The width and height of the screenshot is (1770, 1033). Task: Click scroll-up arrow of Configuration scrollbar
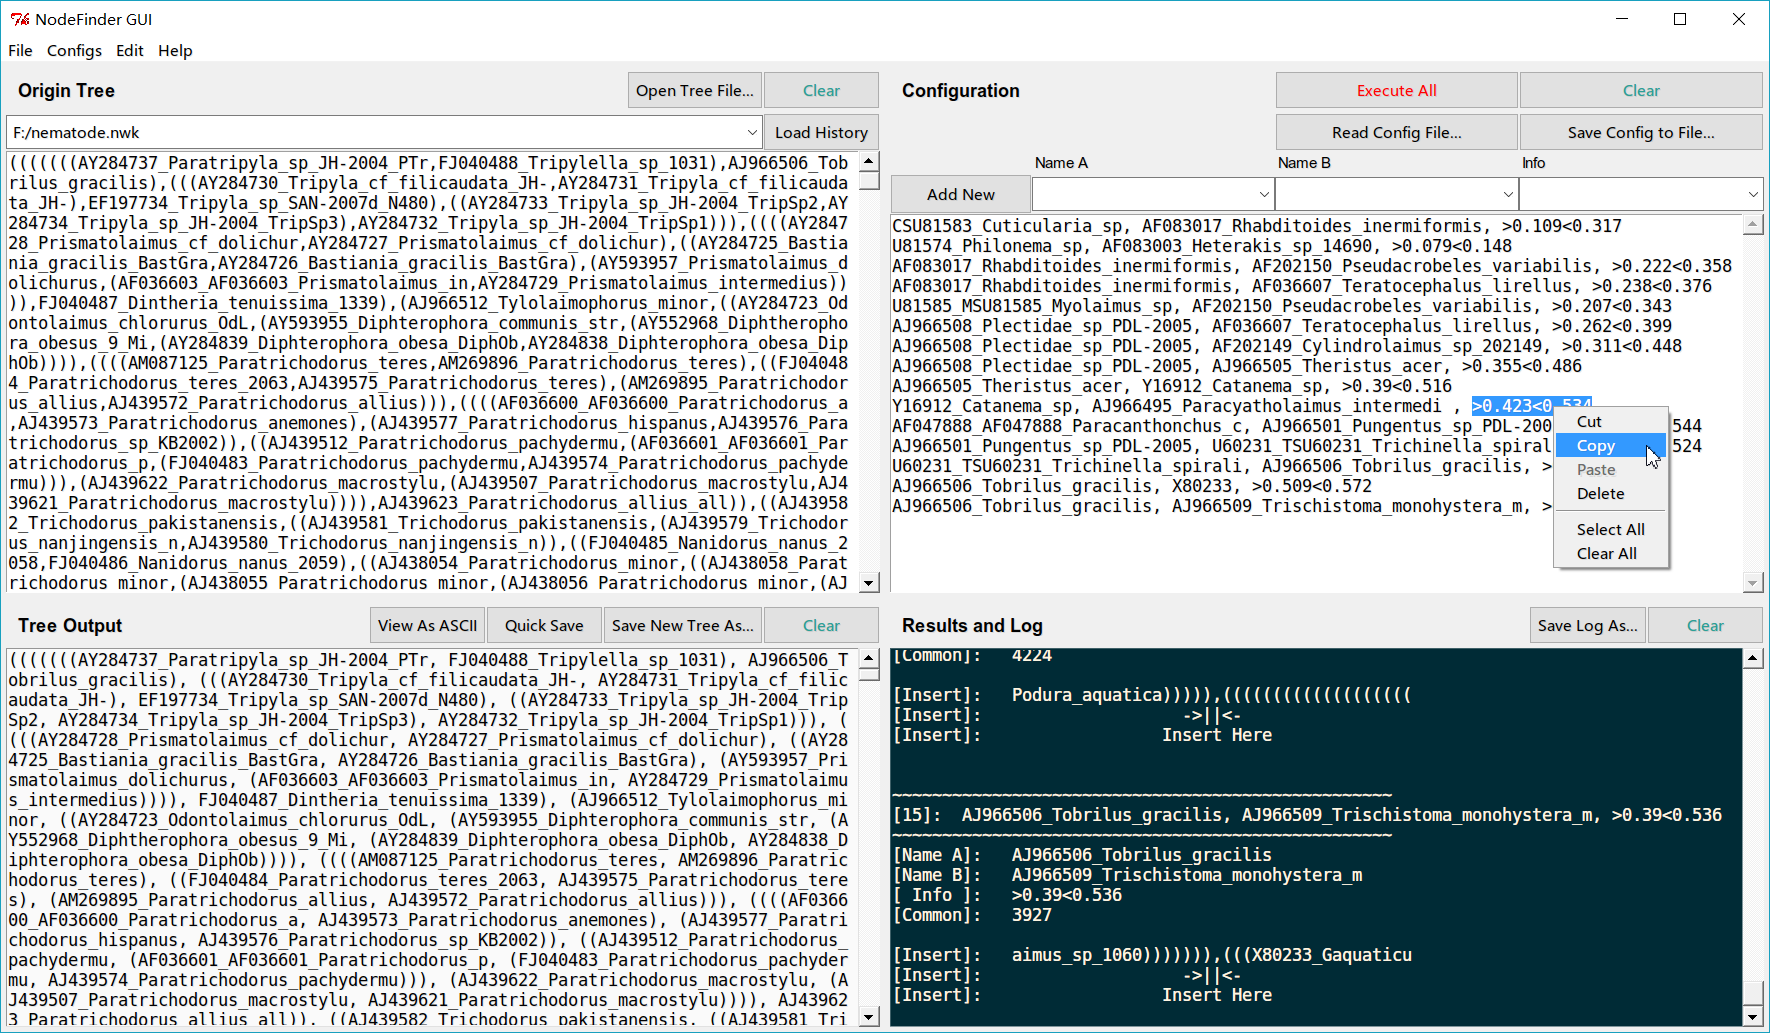coord(1752,225)
